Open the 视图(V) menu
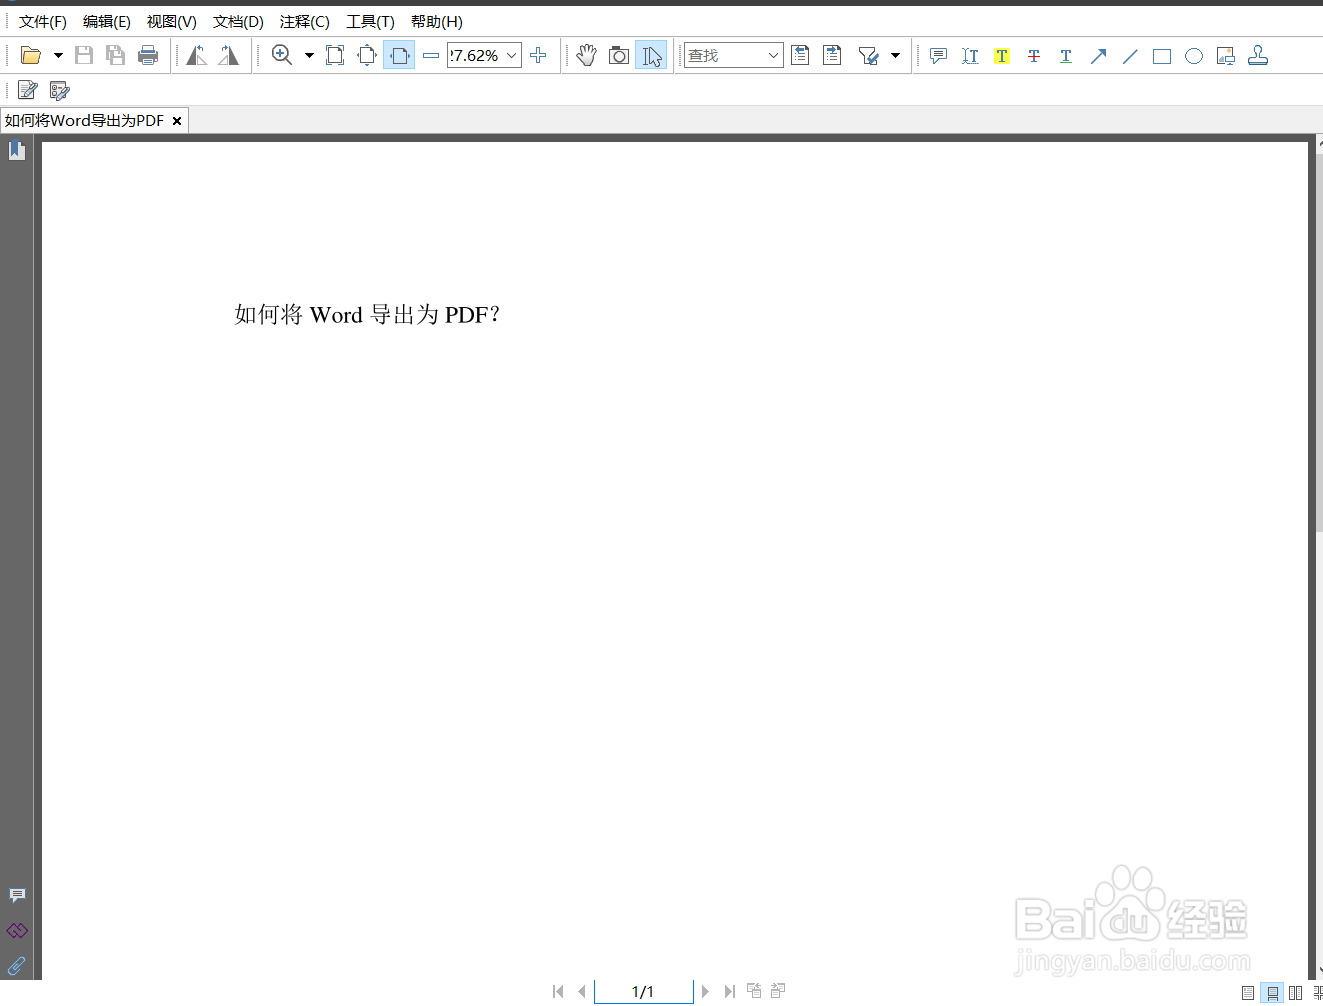 [x=172, y=22]
